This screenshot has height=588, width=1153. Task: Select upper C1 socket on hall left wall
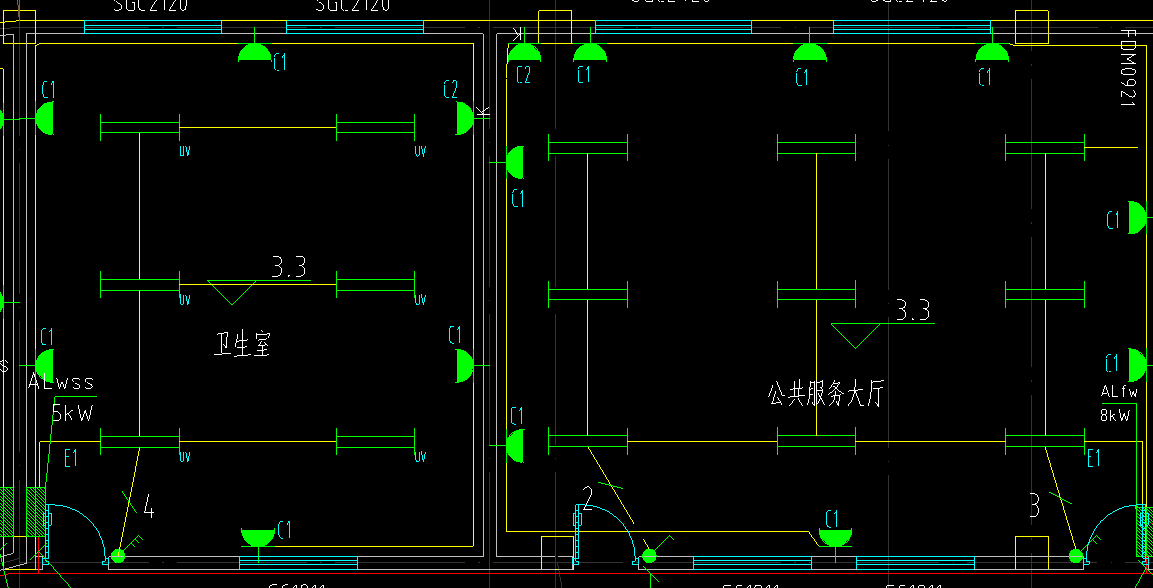515,162
